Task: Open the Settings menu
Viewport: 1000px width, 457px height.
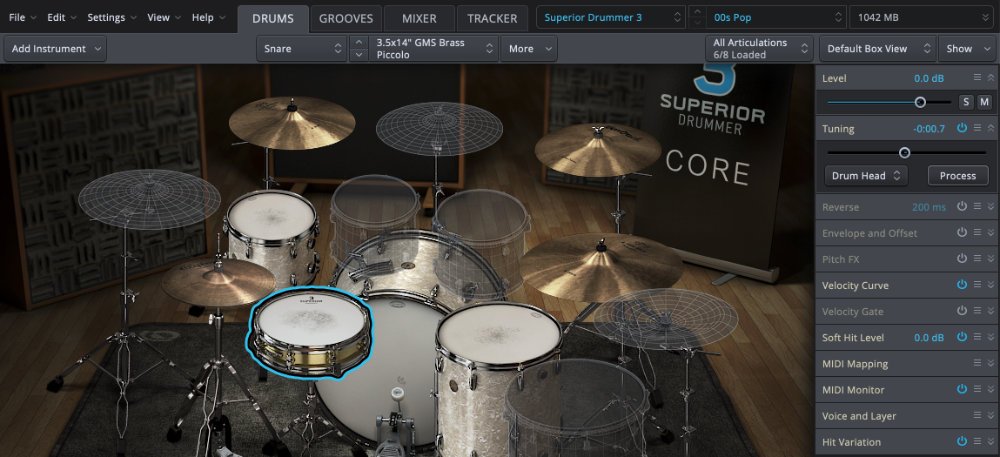Action: coord(112,17)
